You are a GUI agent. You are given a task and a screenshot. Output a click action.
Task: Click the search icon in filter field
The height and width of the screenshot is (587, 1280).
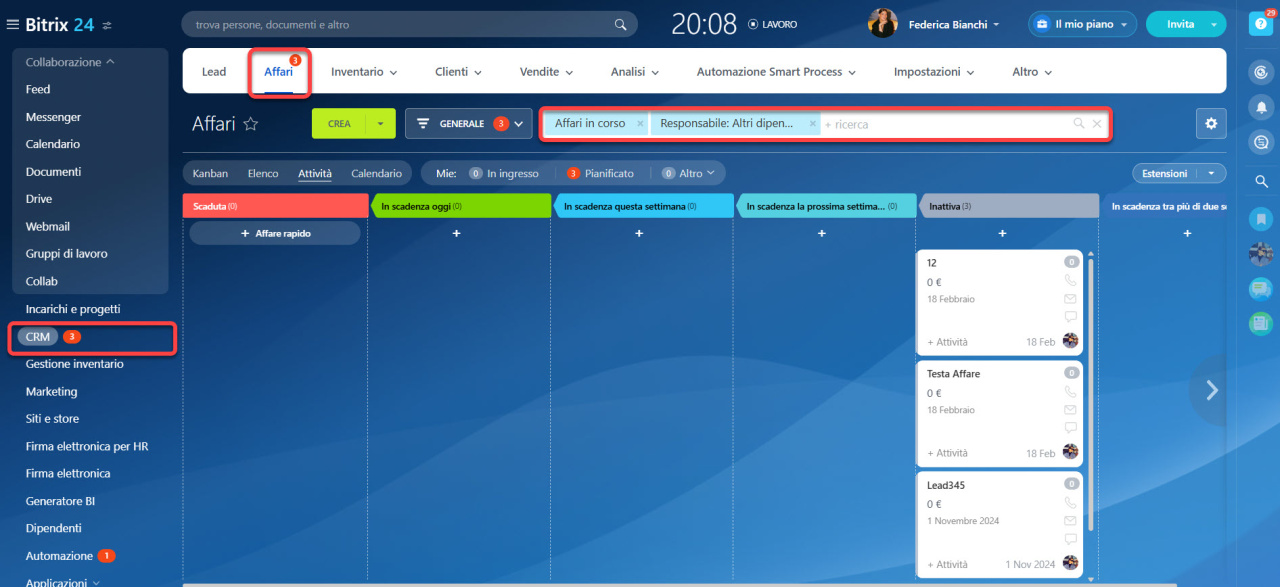point(1079,124)
